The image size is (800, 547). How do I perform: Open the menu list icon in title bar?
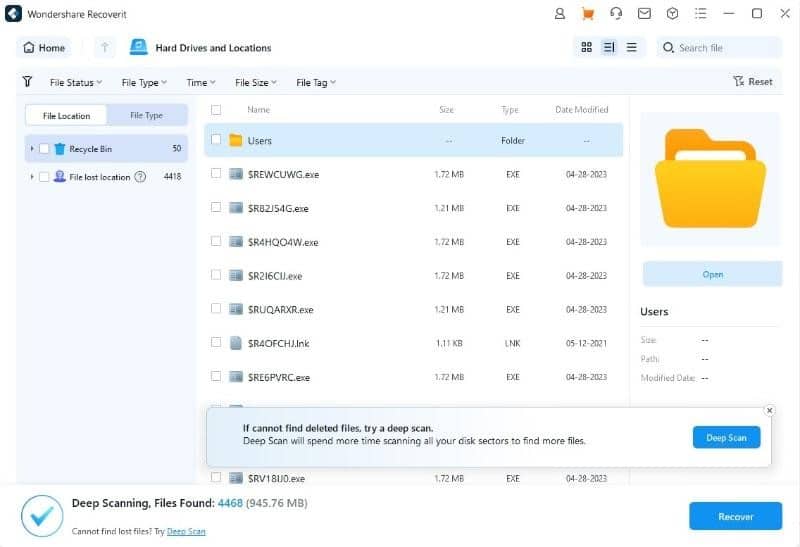701,14
